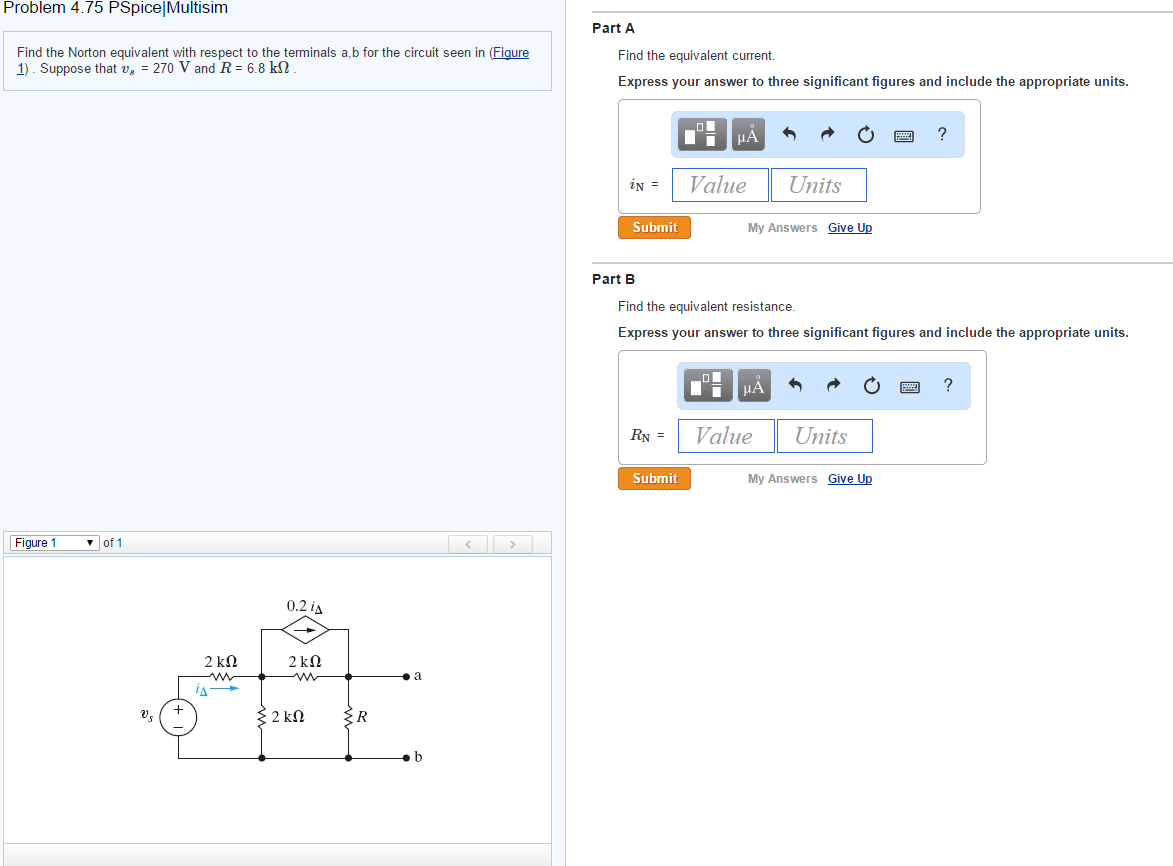Click the help question mark in Part A
The image size is (1173, 866).
(941, 133)
